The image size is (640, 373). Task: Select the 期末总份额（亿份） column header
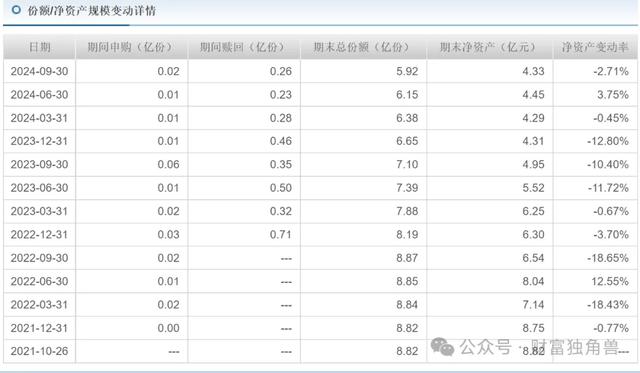pos(363,47)
